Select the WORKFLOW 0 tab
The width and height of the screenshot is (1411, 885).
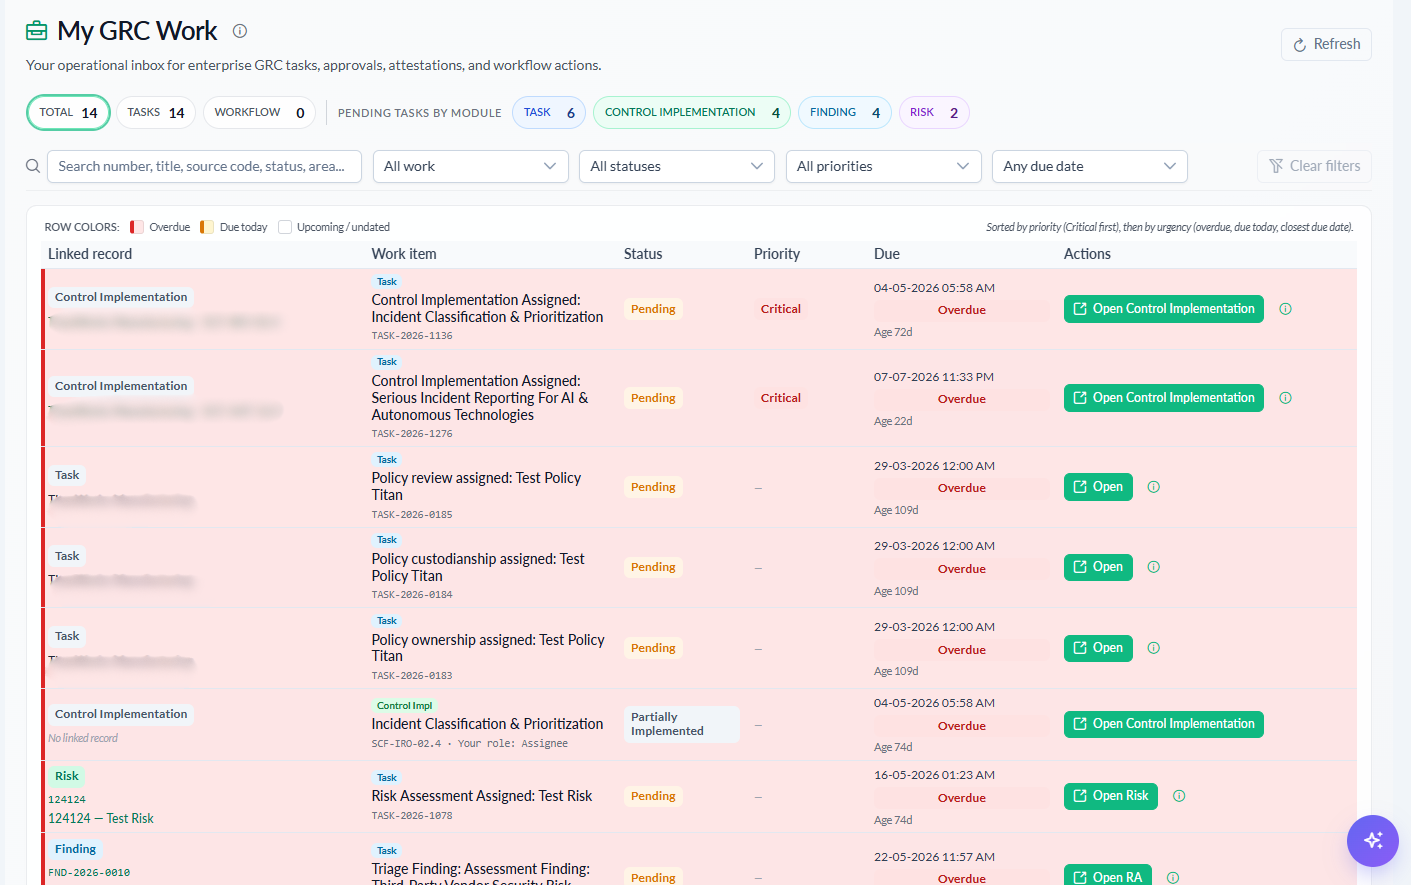coord(259,113)
